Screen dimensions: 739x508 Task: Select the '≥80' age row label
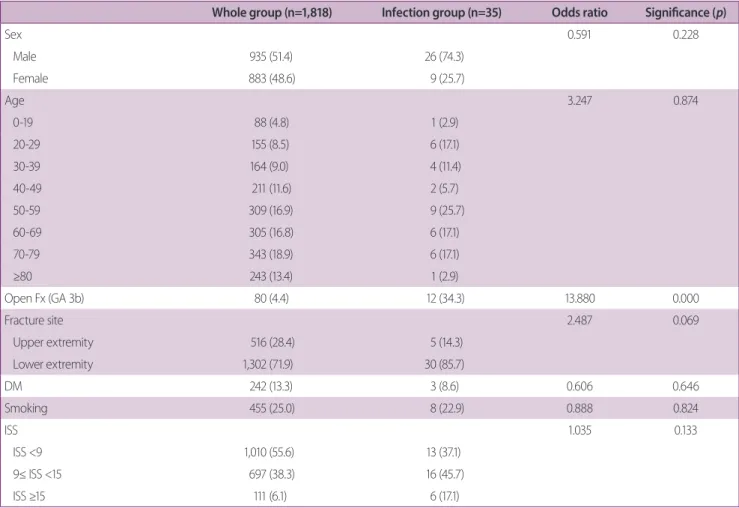click(22, 276)
